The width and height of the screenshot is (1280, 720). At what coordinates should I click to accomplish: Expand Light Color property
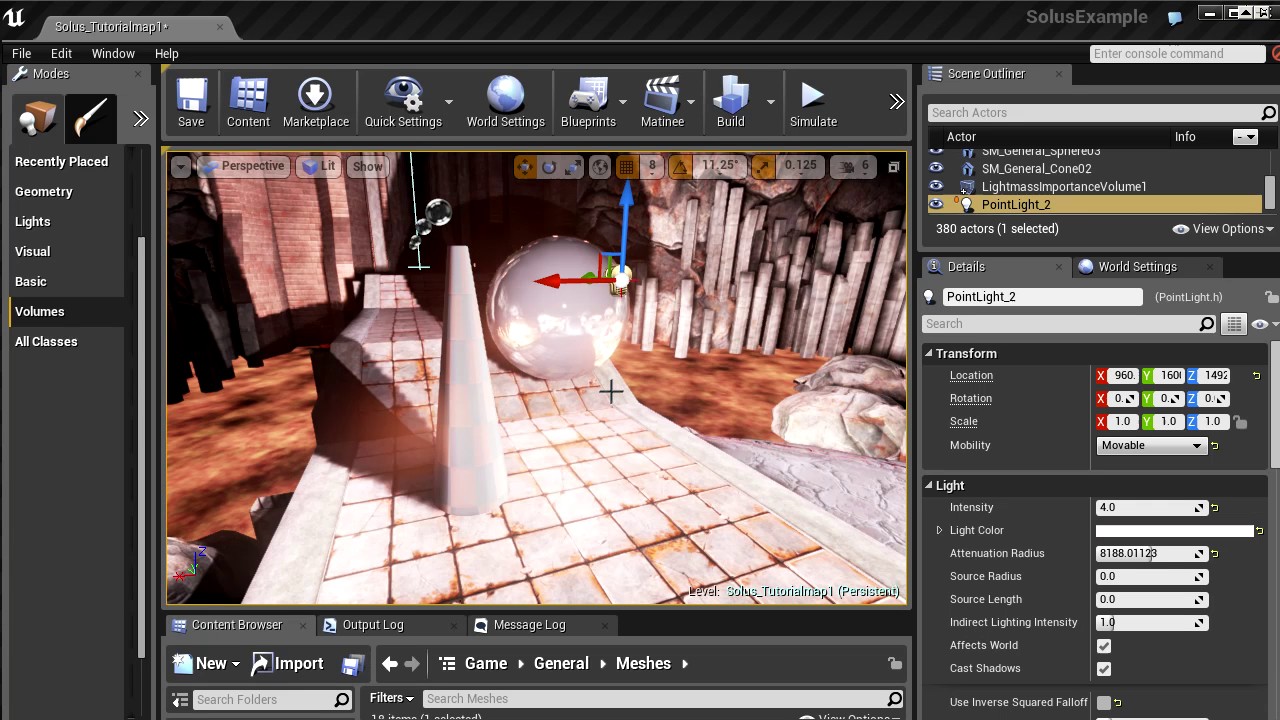(x=939, y=530)
